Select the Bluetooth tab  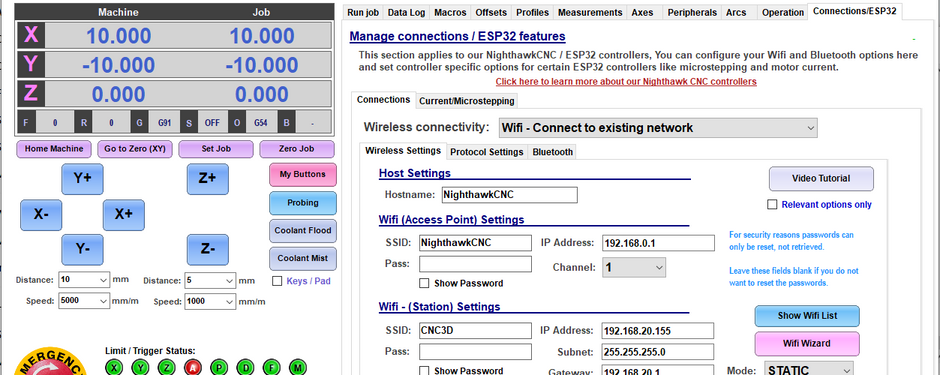553,152
